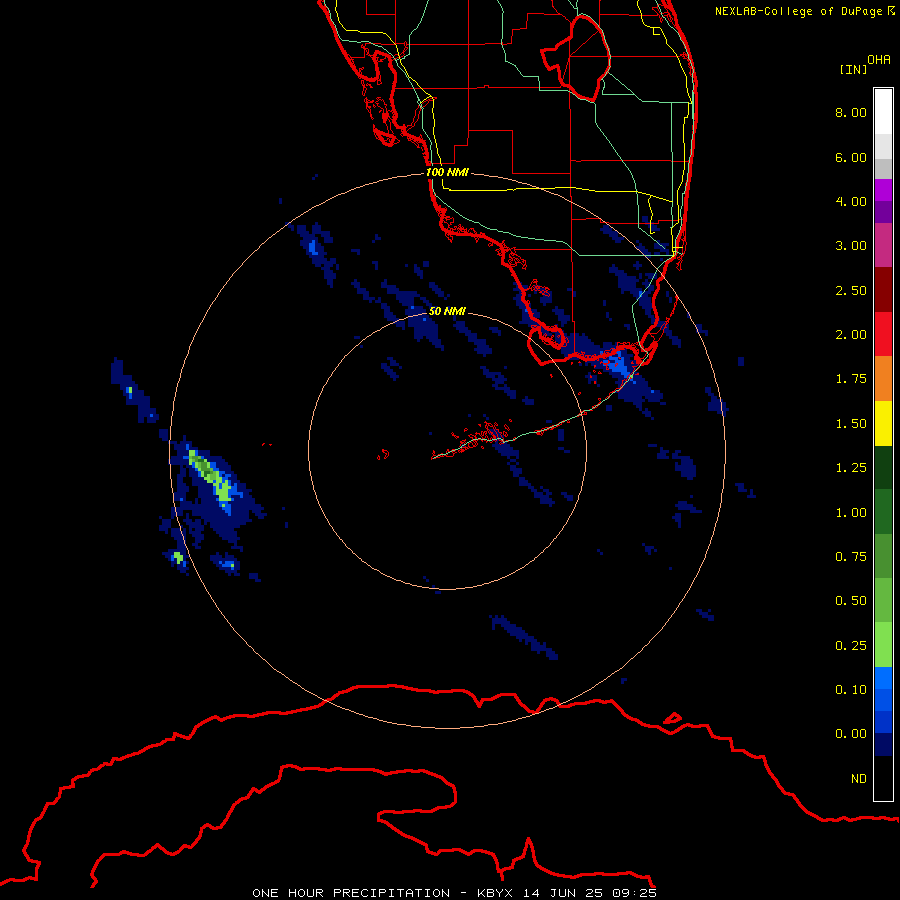The width and height of the screenshot is (900, 900).
Task: Click the Lake Okeechobee outline
Action: tap(577, 59)
